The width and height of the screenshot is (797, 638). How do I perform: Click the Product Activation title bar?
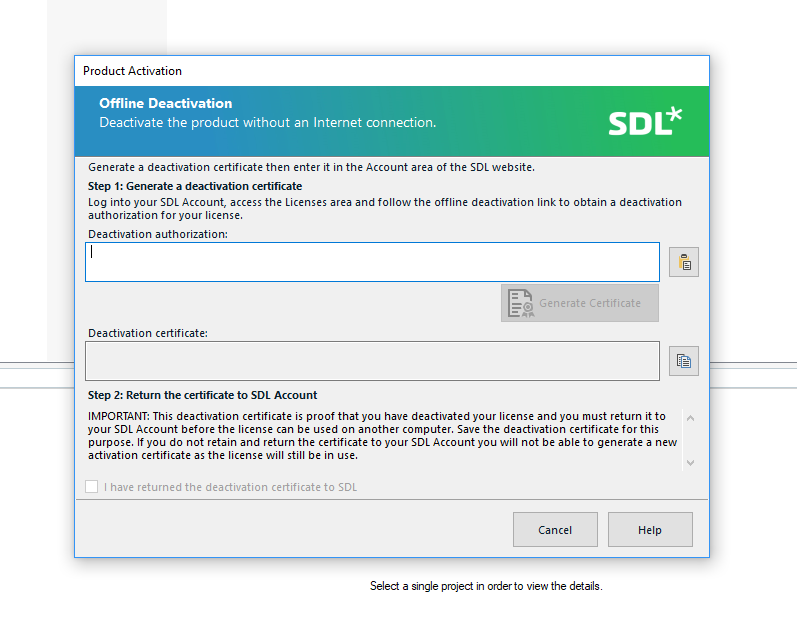pyautogui.click(x=392, y=71)
